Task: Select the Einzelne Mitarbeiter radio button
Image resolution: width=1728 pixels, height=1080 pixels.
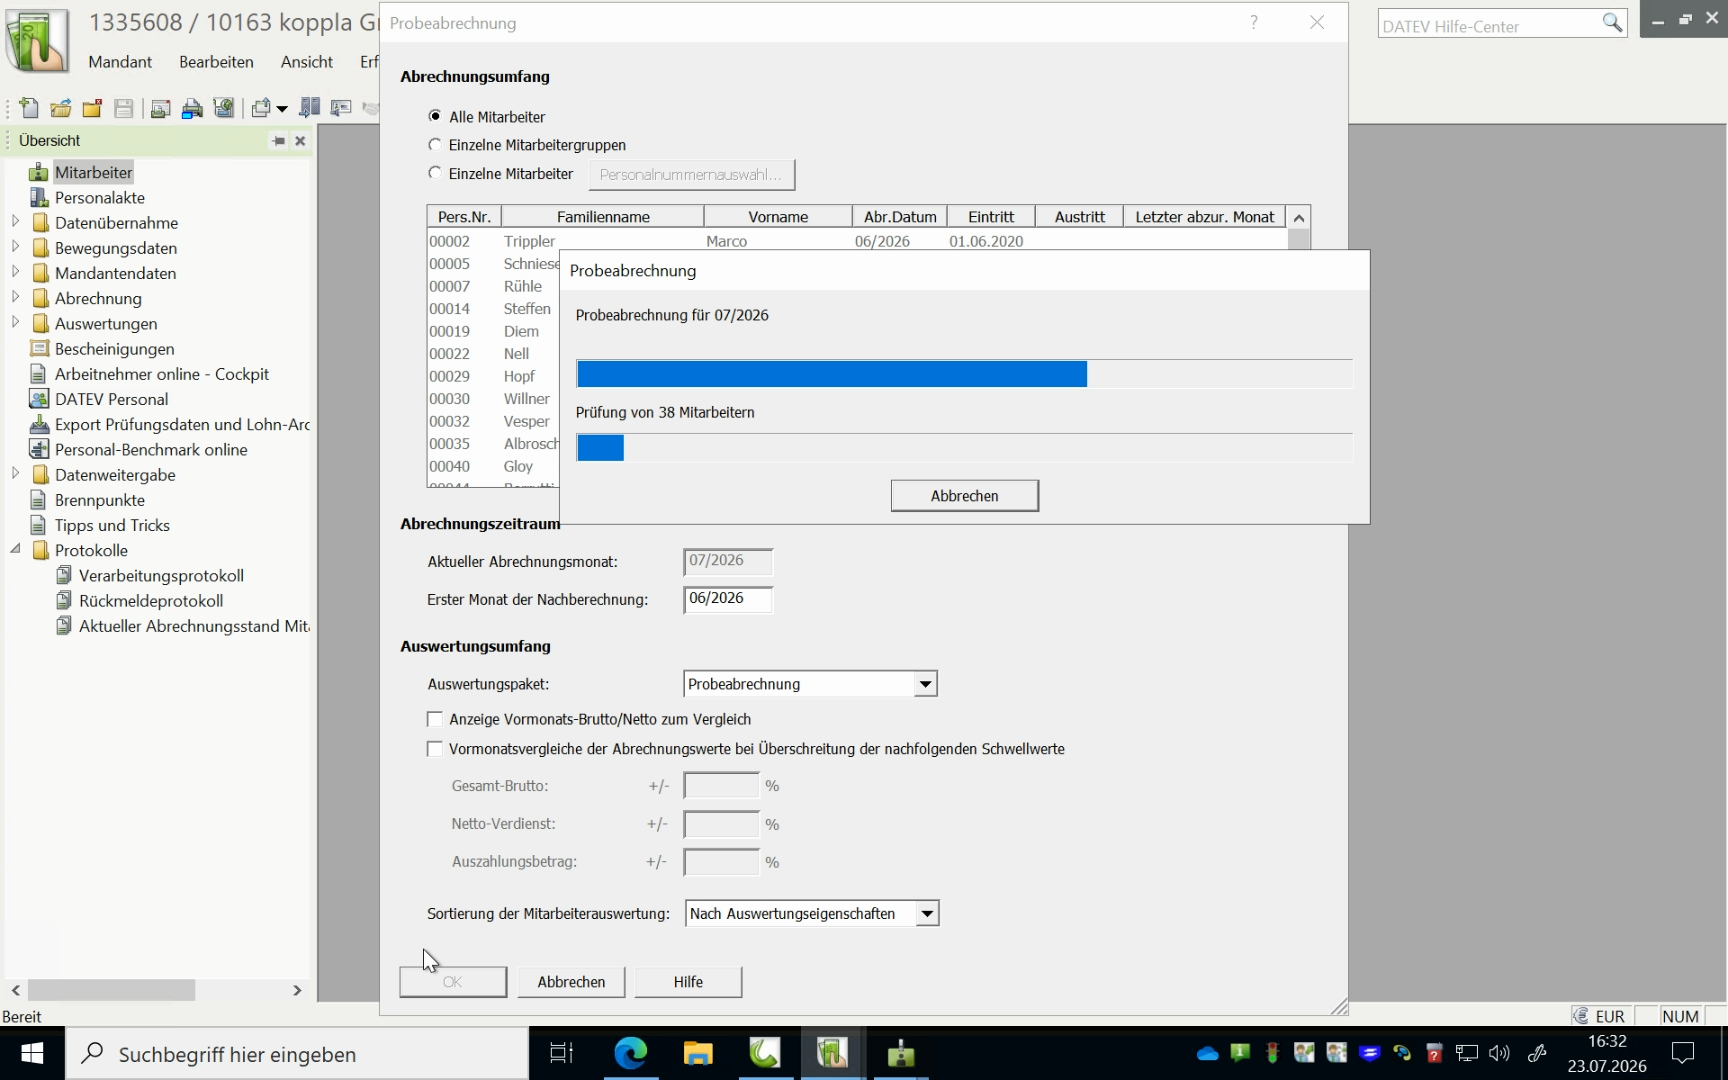Action: [x=435, y=173]
